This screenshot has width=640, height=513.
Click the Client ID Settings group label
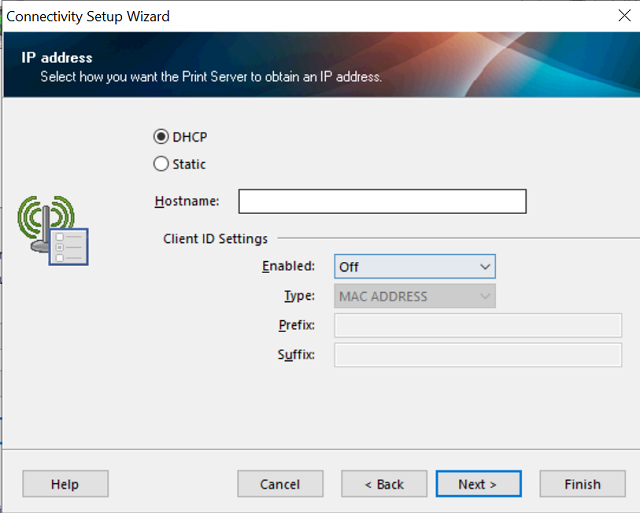point(215,239)
